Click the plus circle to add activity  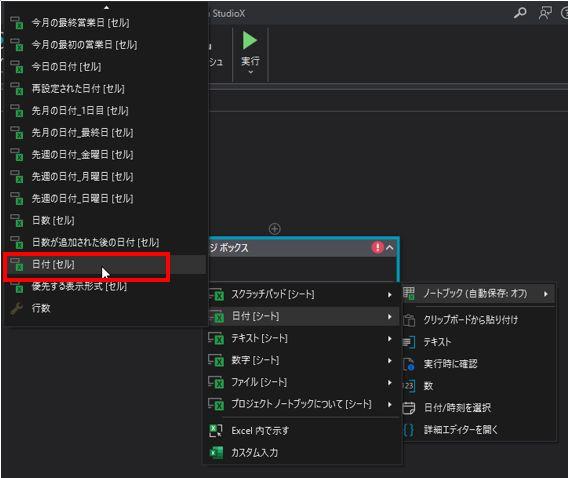click(x=275, y=229)
